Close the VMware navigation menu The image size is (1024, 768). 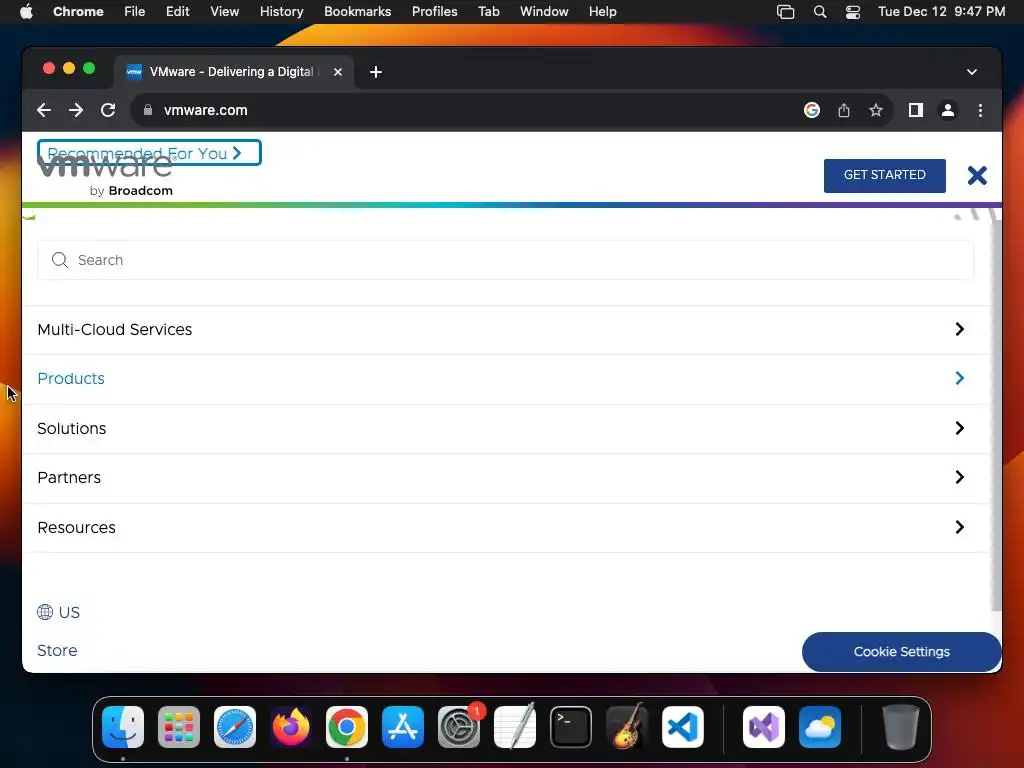pyautogui.click(x=977, y=175)
